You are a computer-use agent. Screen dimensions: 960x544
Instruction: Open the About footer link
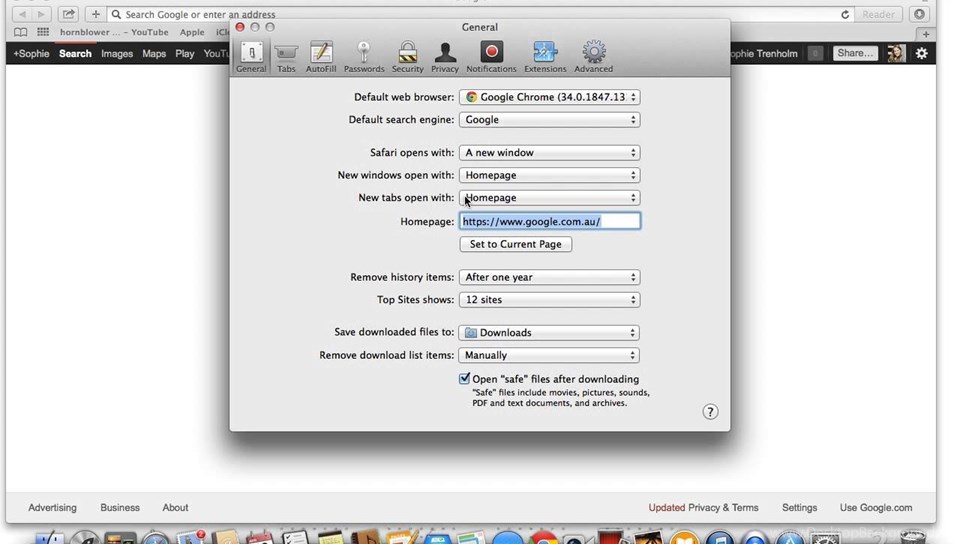pyautogui.click(x=175, y=508)
